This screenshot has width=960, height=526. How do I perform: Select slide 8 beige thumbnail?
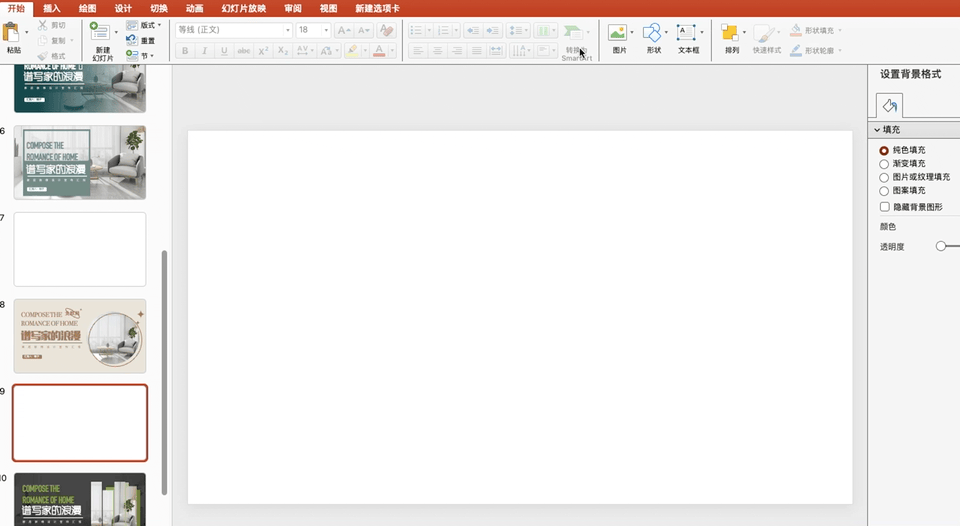(x=80, y=336)
